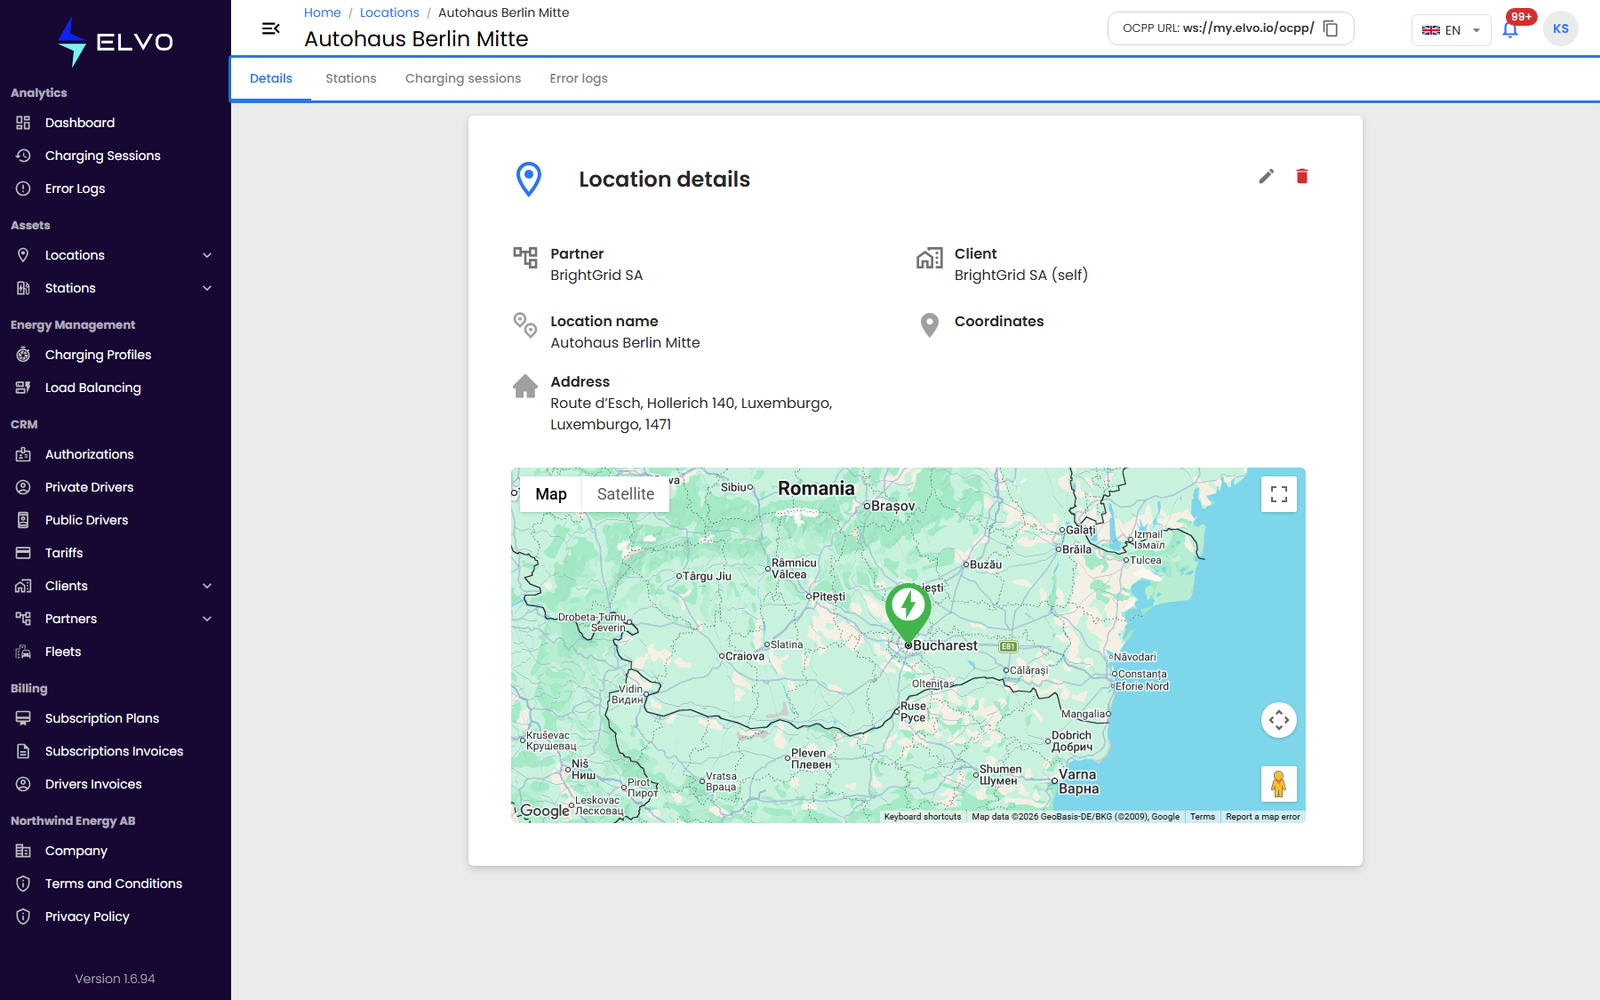The height and width of the screenshot is (1000, 1600).
Task: Open map camera controls
Action: [x=1279, y=720]
